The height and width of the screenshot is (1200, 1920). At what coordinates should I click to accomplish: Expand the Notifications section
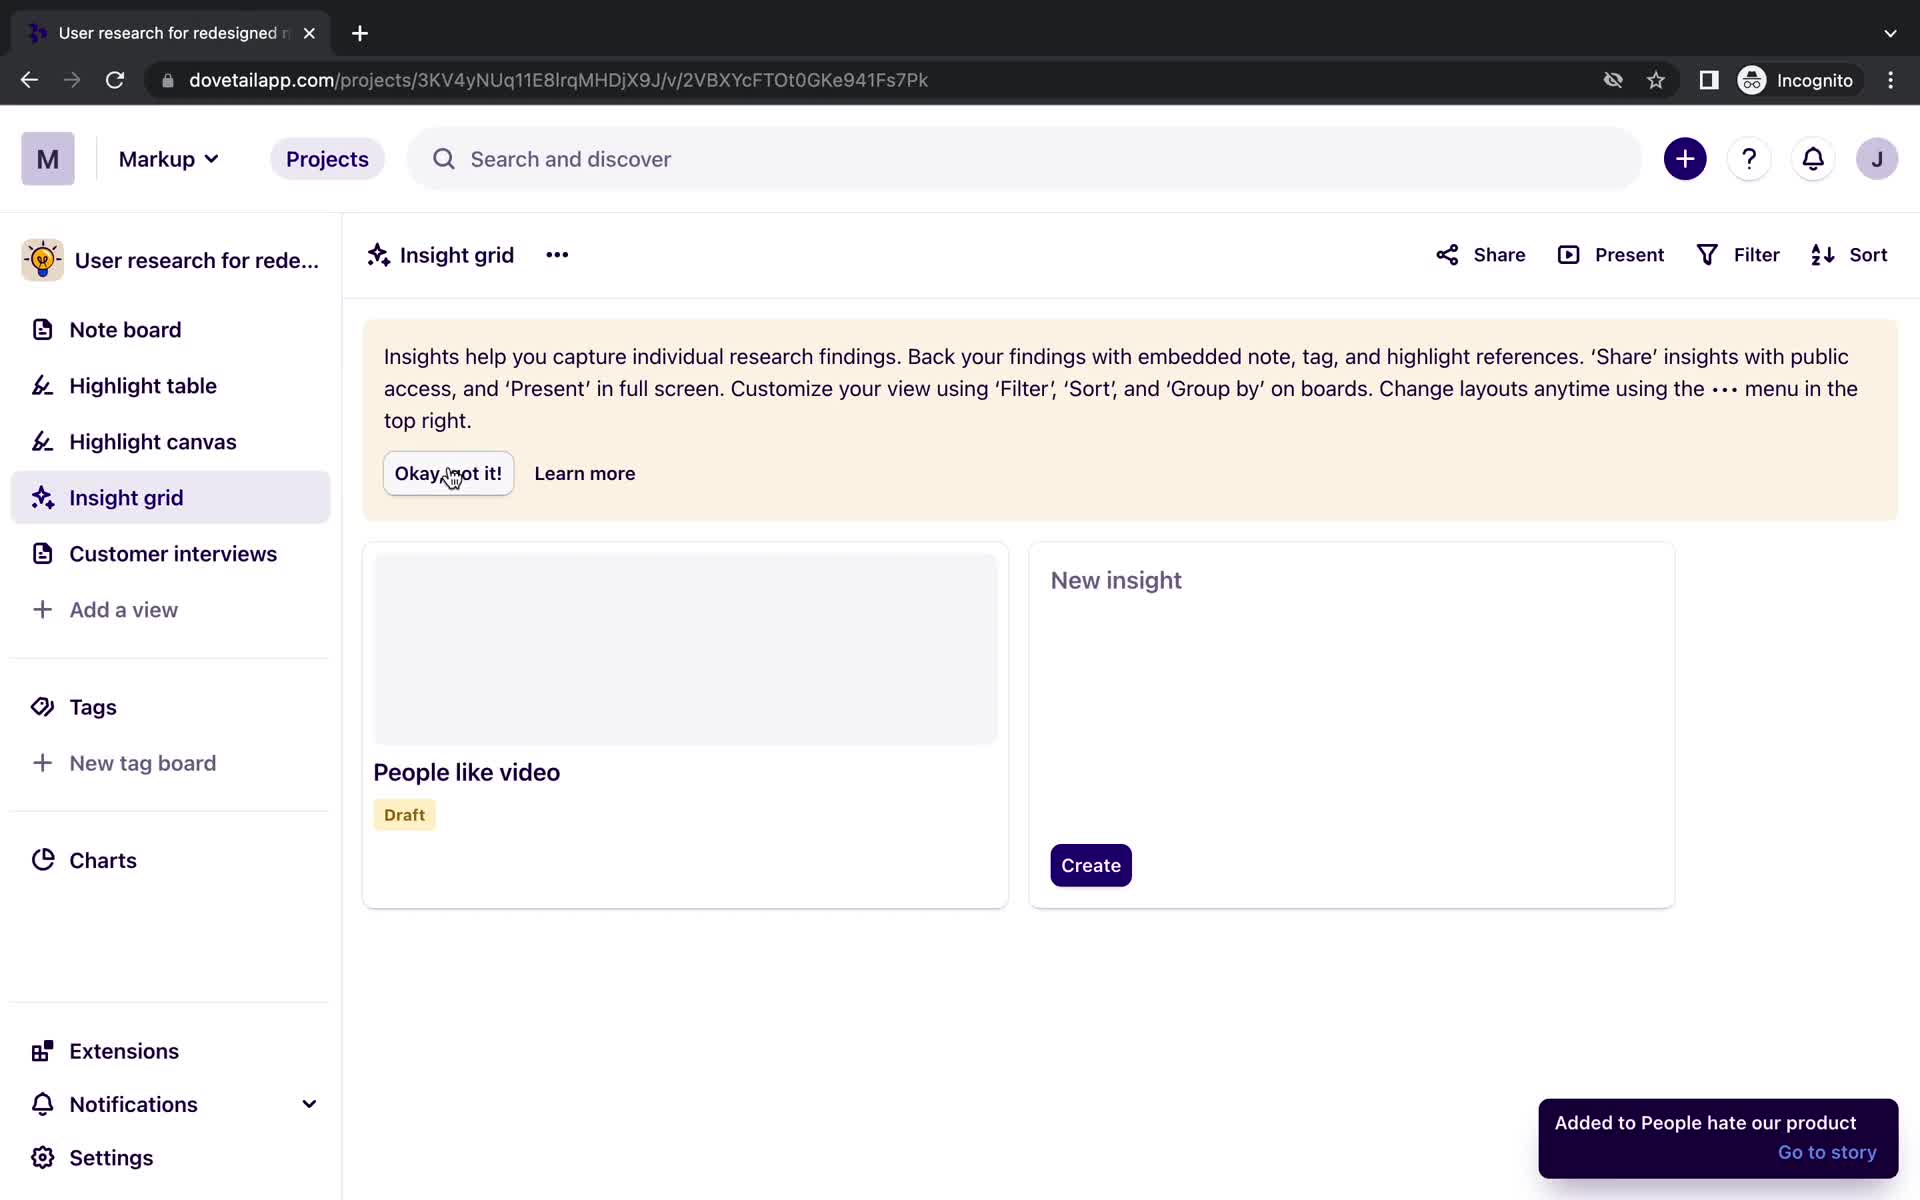tap(310, 1103)
